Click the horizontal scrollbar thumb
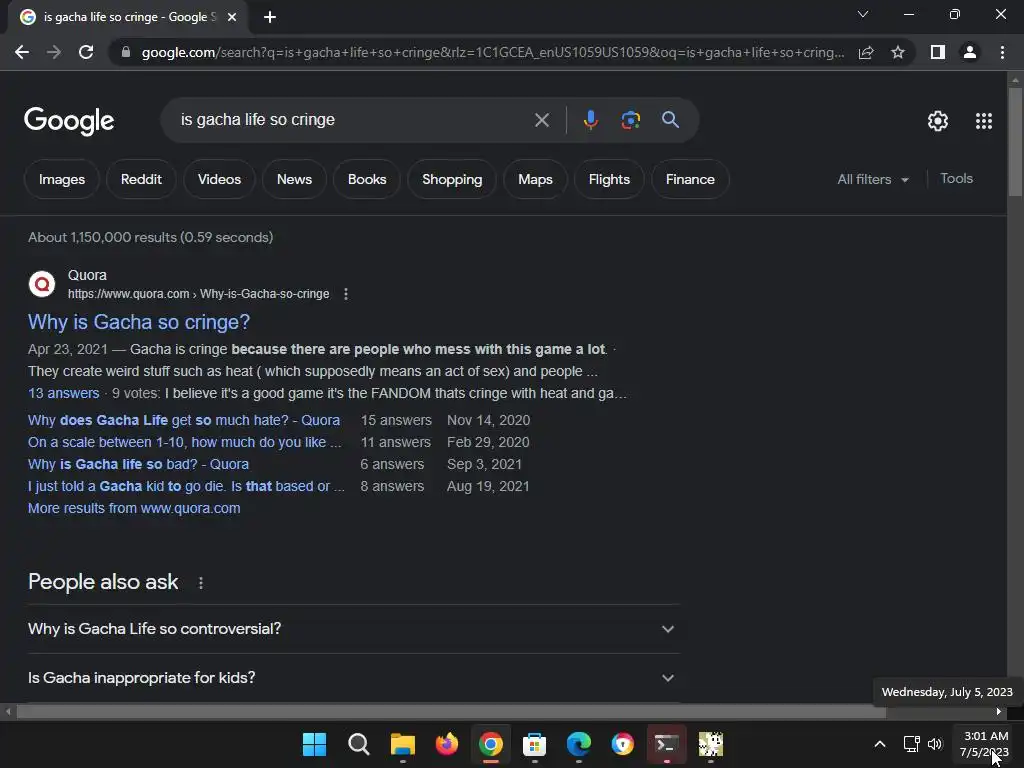 pos(451,712)
